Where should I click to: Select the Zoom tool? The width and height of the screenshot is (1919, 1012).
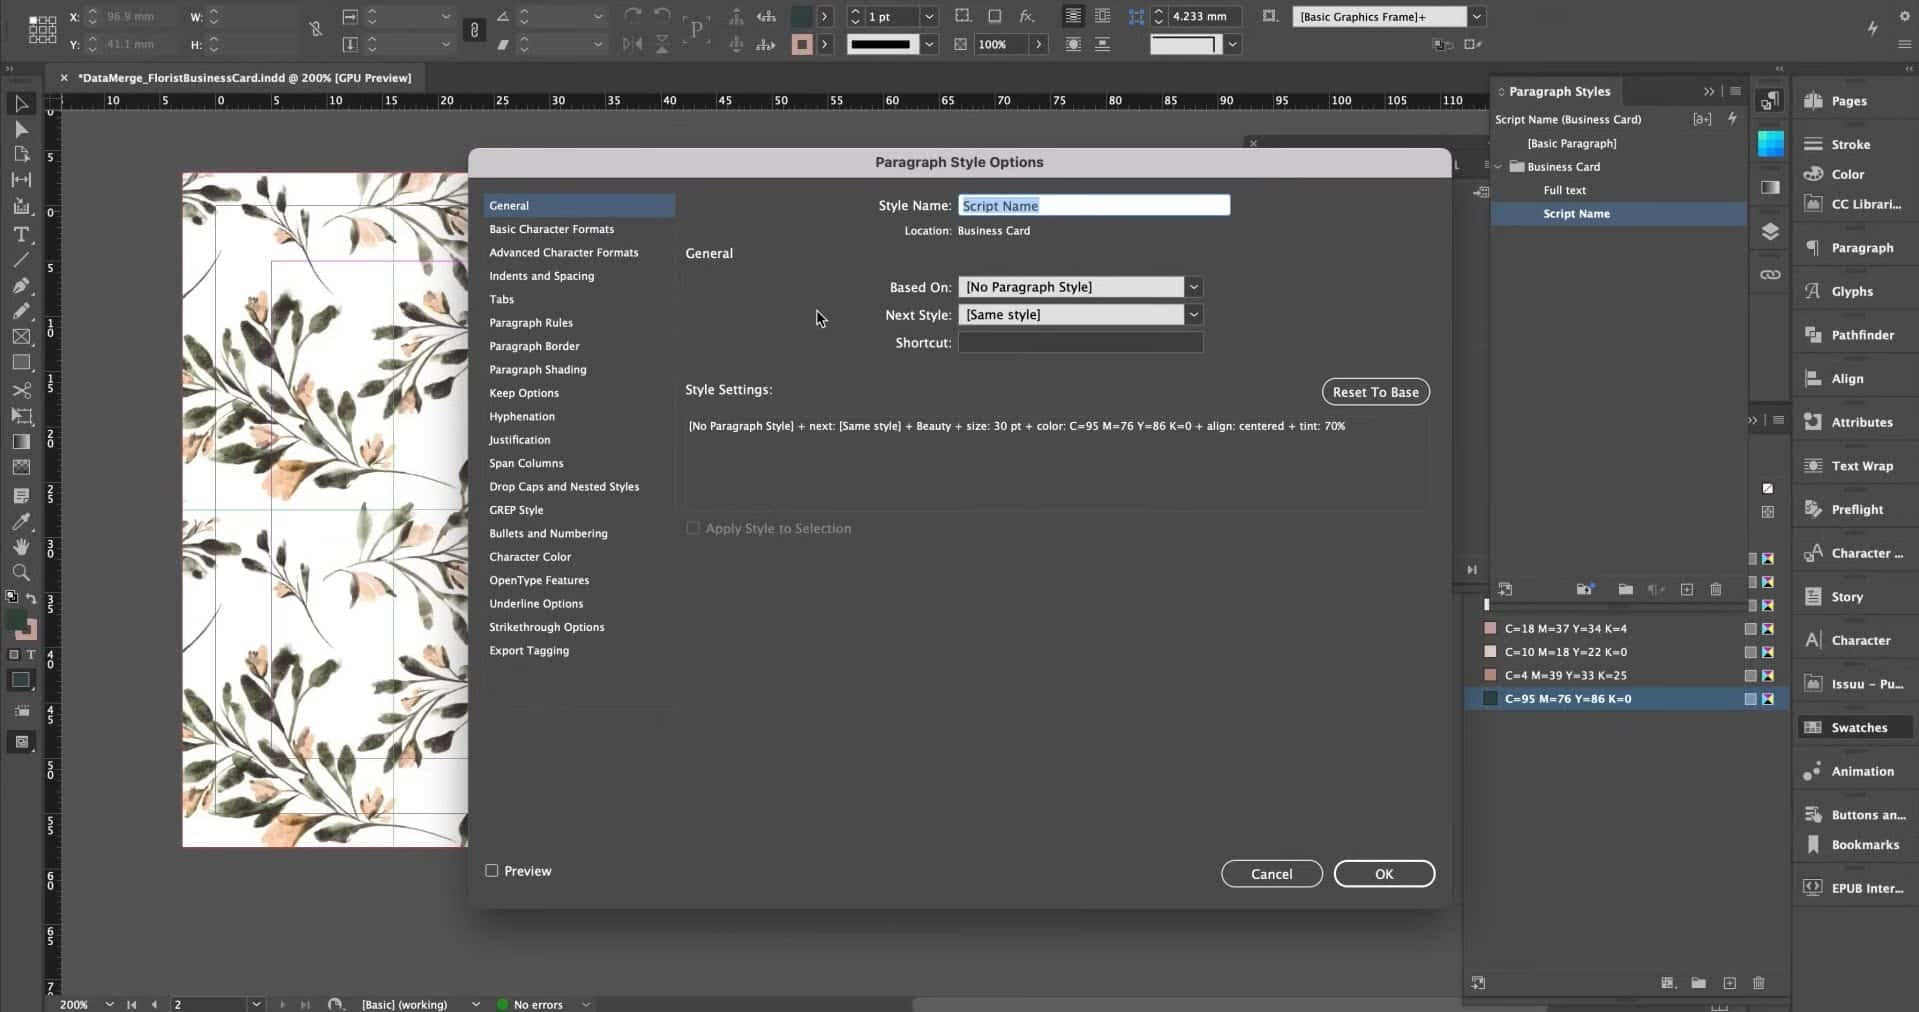[x=21, y=572]
